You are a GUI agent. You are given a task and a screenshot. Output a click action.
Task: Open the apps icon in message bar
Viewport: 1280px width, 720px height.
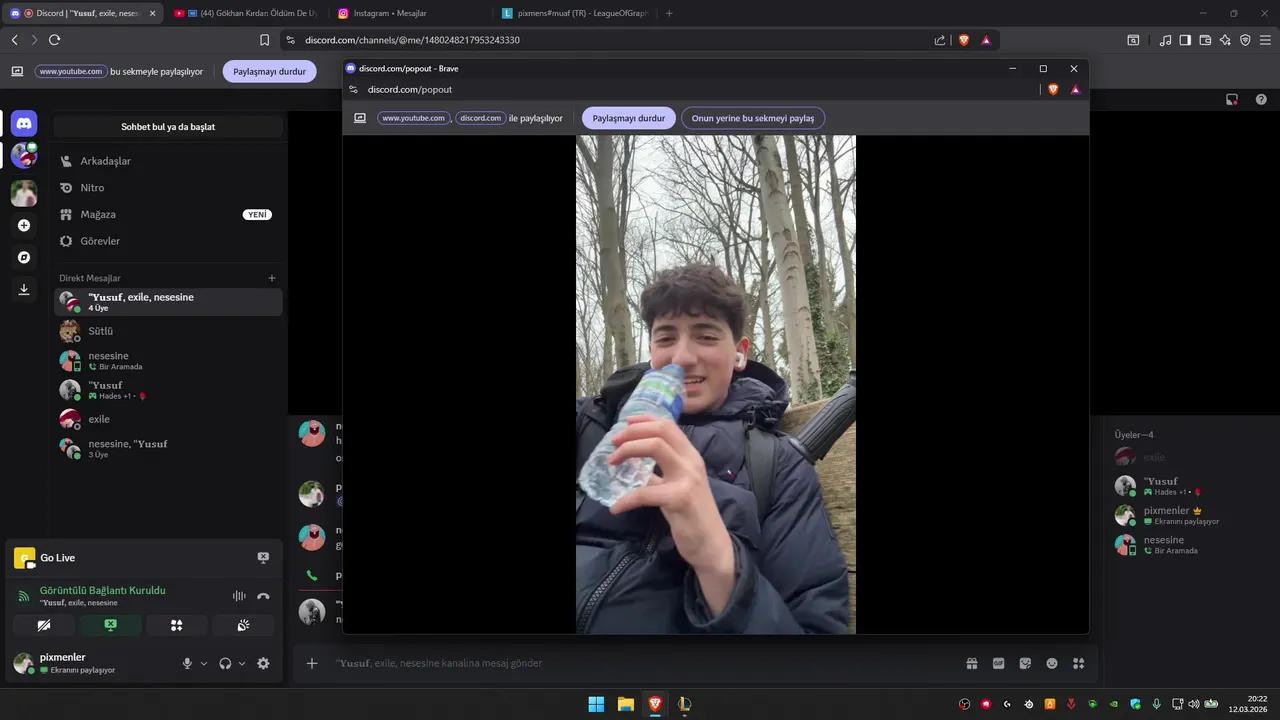coord(1078,663)
